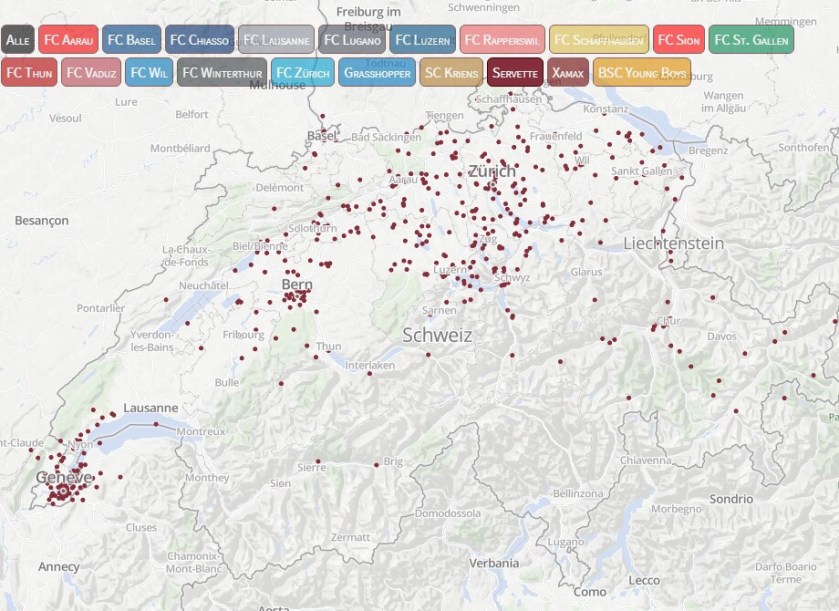This screenshot has height=611, width=839.
Task: Show FC Basel fan locations
Action: pos(131,40)
